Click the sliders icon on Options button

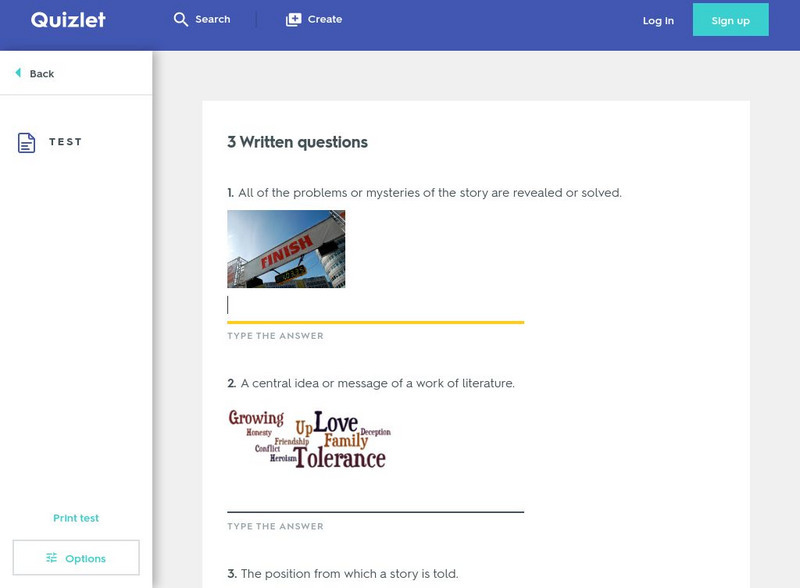coord(51,558)
